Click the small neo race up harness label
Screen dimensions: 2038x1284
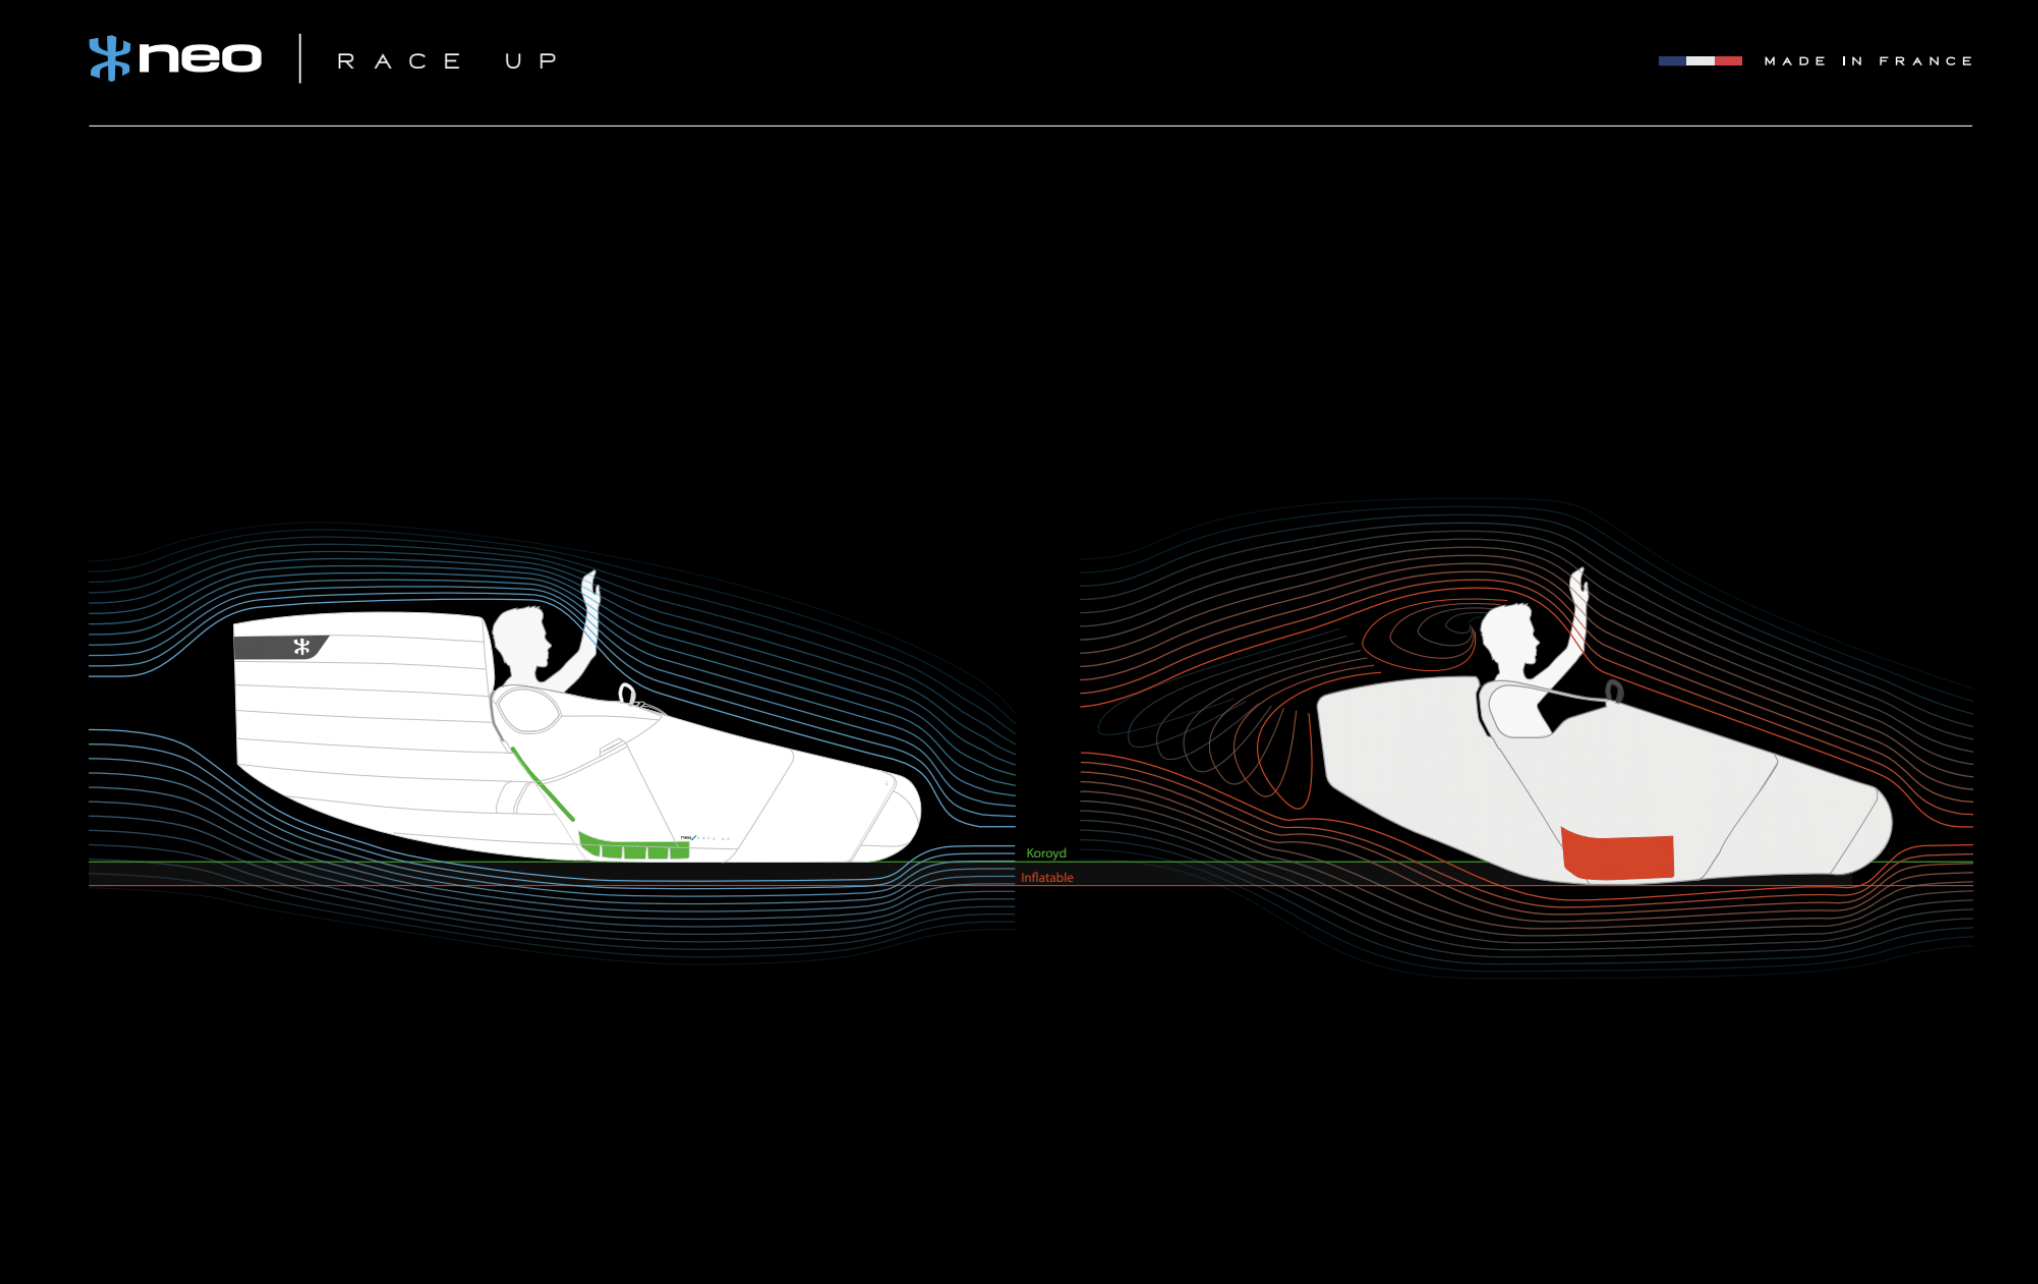pos(704,838)
